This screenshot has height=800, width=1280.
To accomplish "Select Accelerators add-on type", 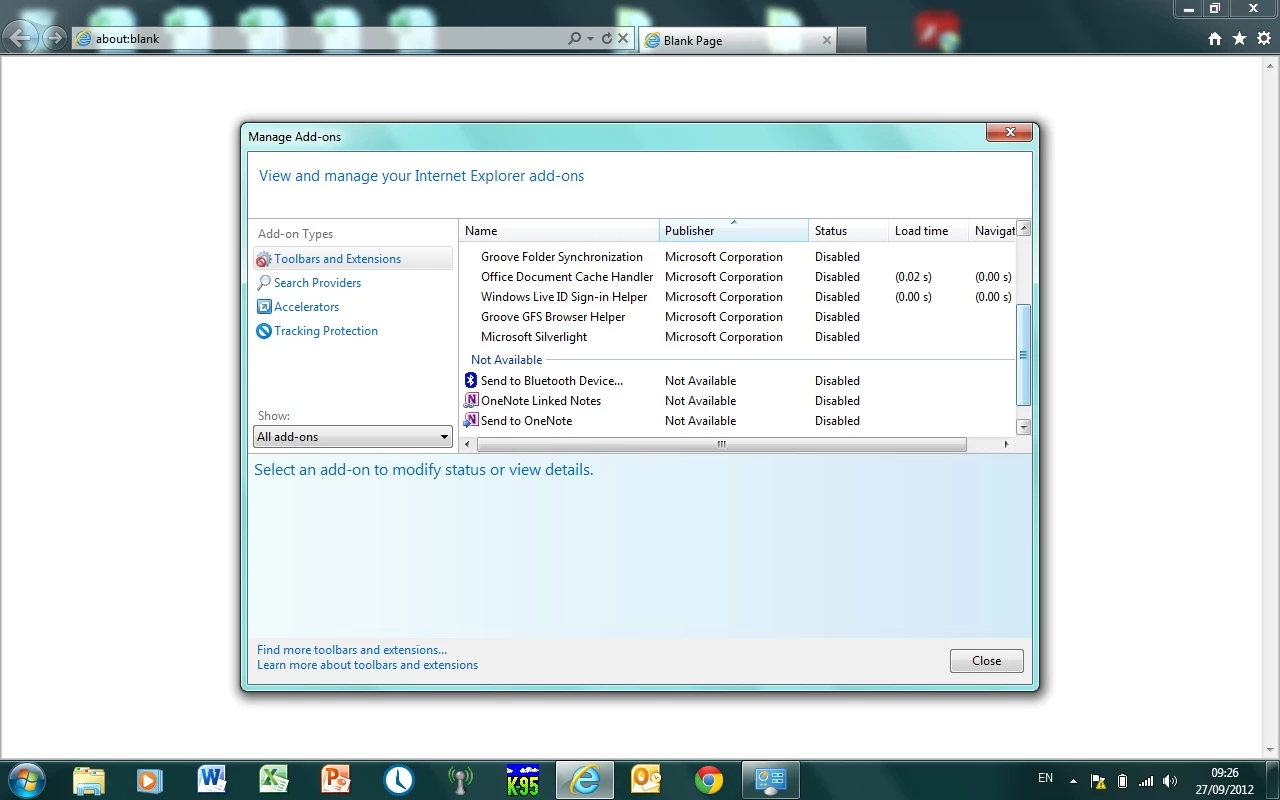I will (x=306, y=307).
